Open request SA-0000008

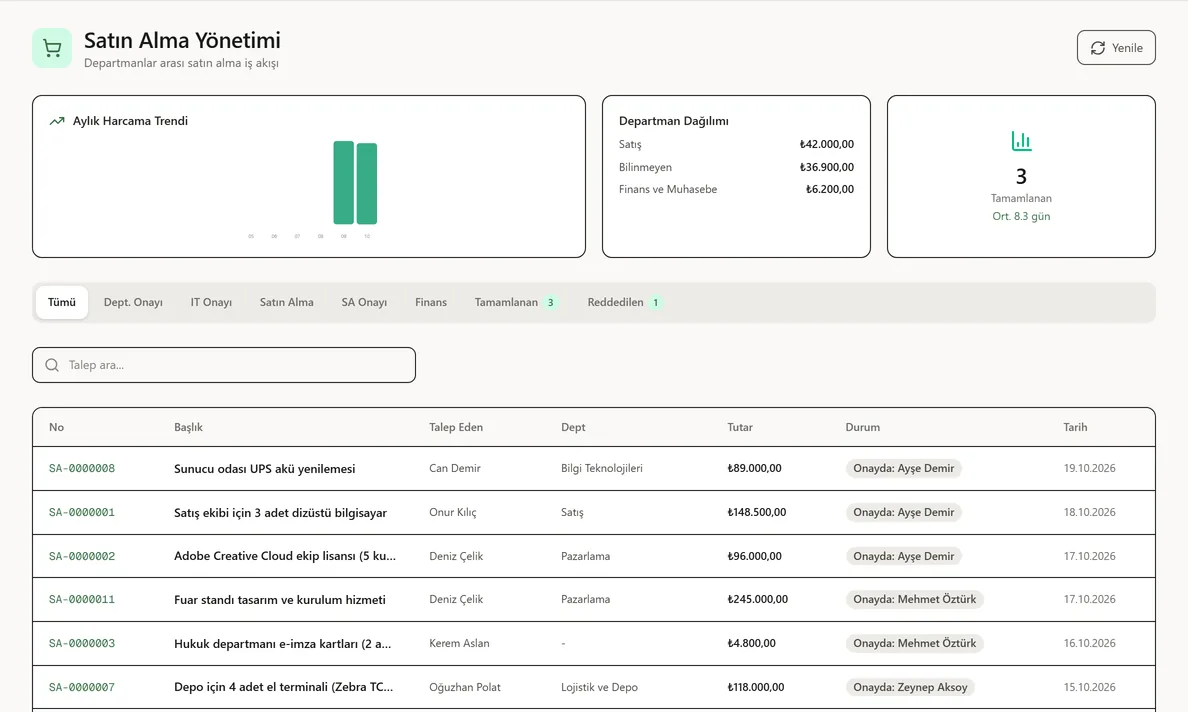82,468
